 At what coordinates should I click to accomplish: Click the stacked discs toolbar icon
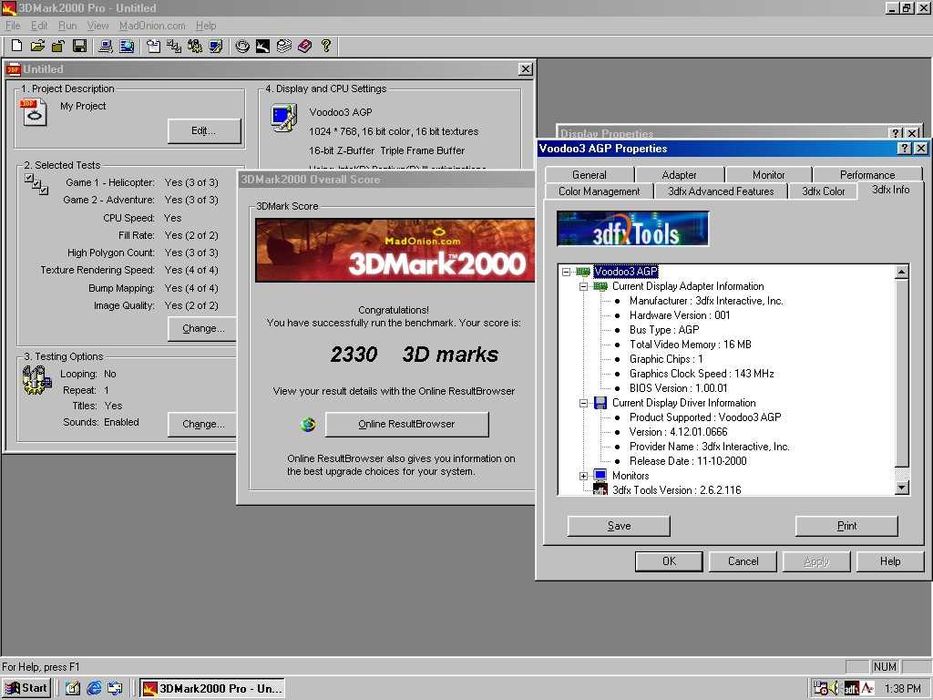click(x=284, y=46)
